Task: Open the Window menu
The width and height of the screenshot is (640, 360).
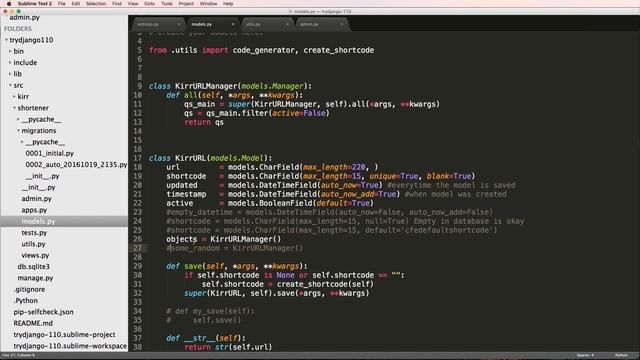Action: click(x=208, y=4)
